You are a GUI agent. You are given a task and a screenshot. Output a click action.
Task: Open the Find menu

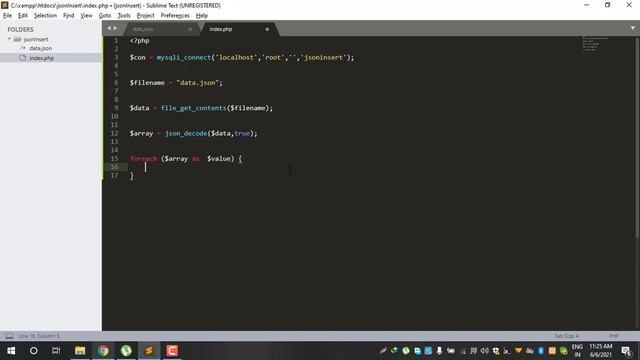(x=69, y=16)
